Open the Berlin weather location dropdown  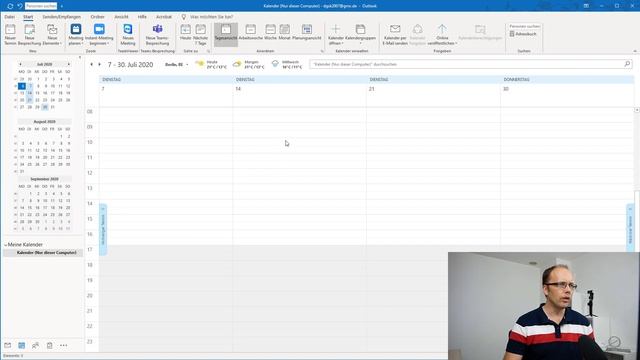pyautogui.click(x=177, y=64)
